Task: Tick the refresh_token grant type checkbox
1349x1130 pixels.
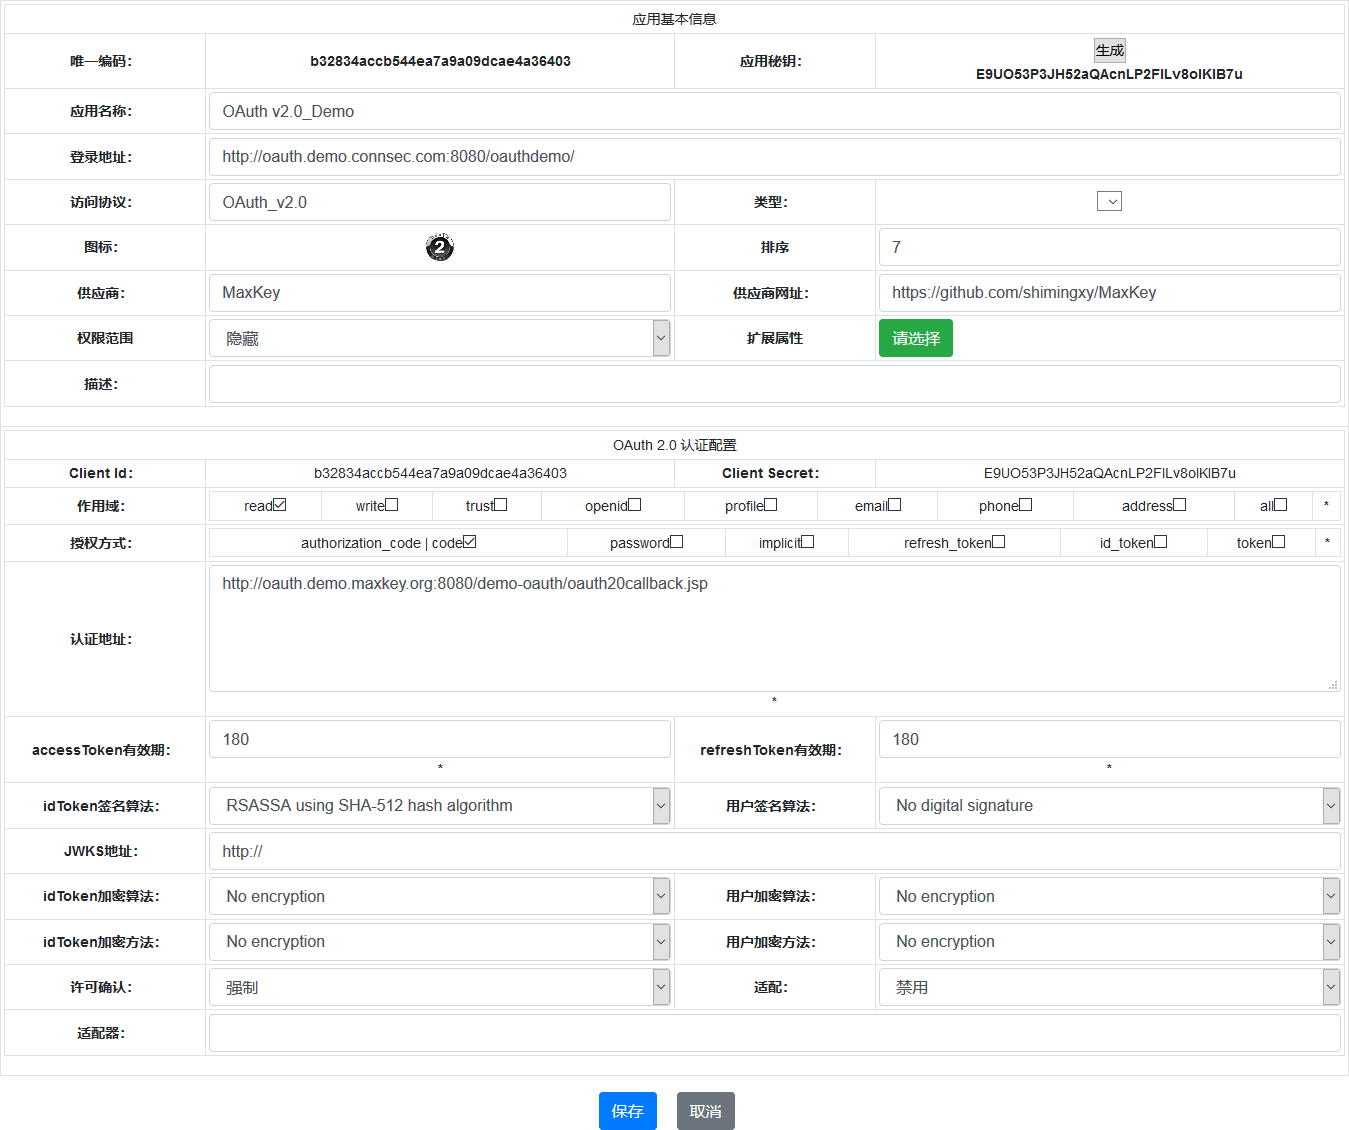Action: pos(999,542)
